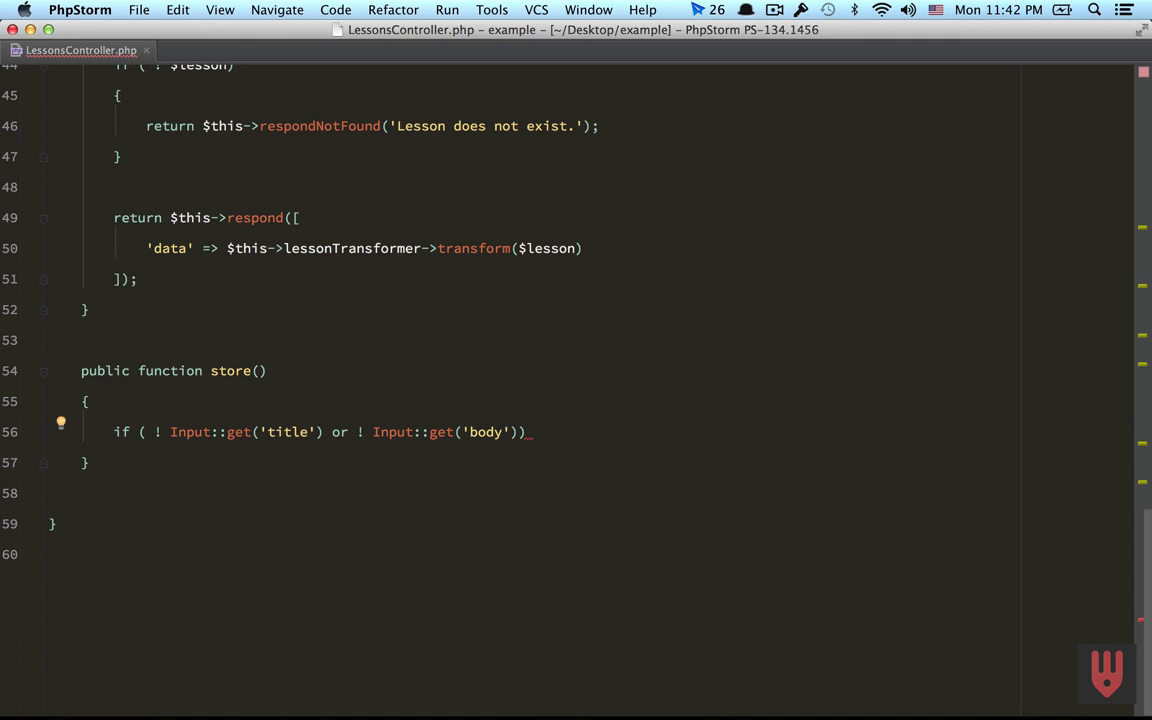Click the battery status icon

(x=1062, y=10)
